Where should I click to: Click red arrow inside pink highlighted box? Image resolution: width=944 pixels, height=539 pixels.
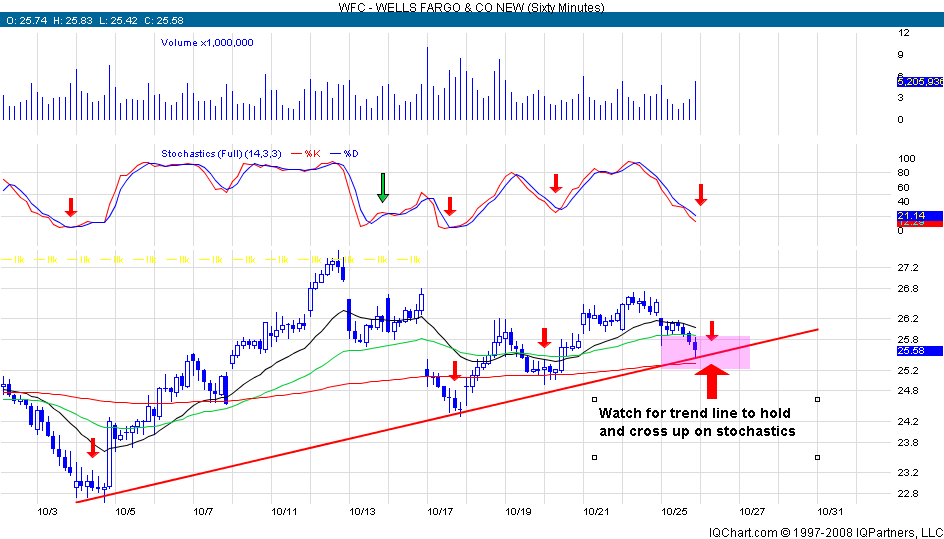[711, 329]
